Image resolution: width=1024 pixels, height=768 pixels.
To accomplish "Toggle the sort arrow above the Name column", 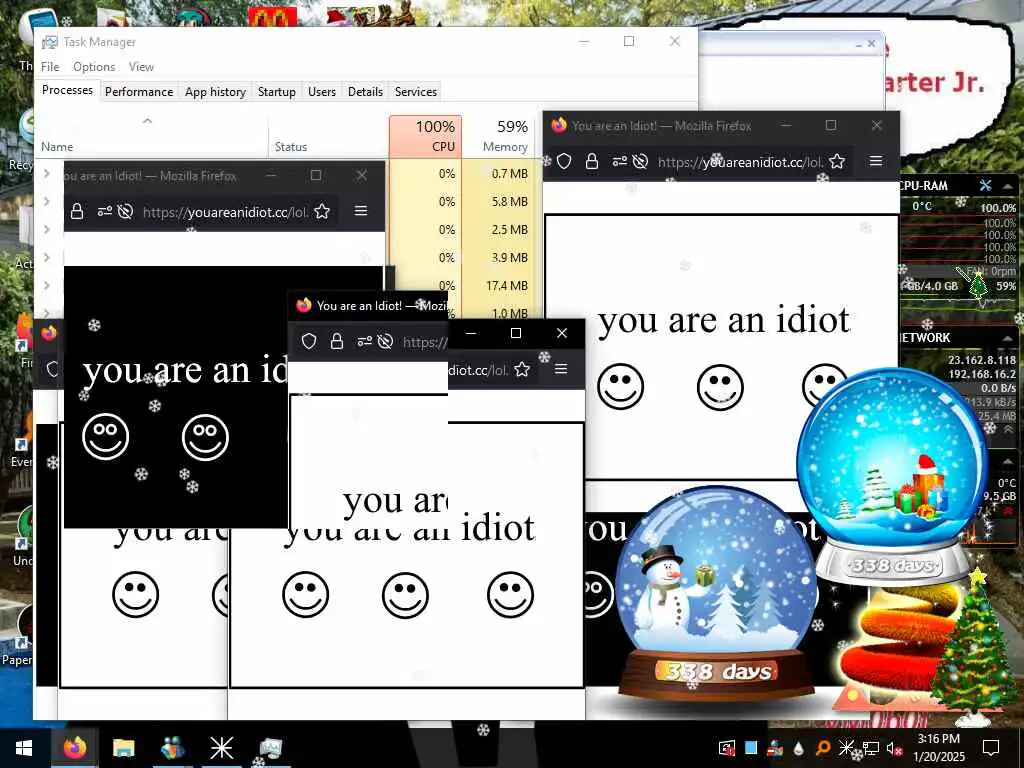I will coord(148,121).
